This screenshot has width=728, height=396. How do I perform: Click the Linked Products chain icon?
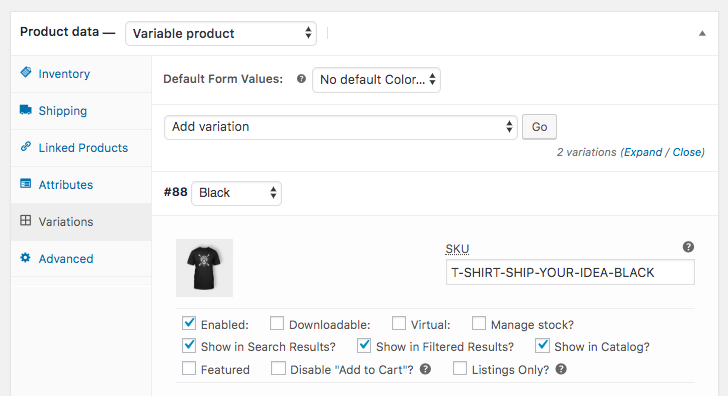26,147
